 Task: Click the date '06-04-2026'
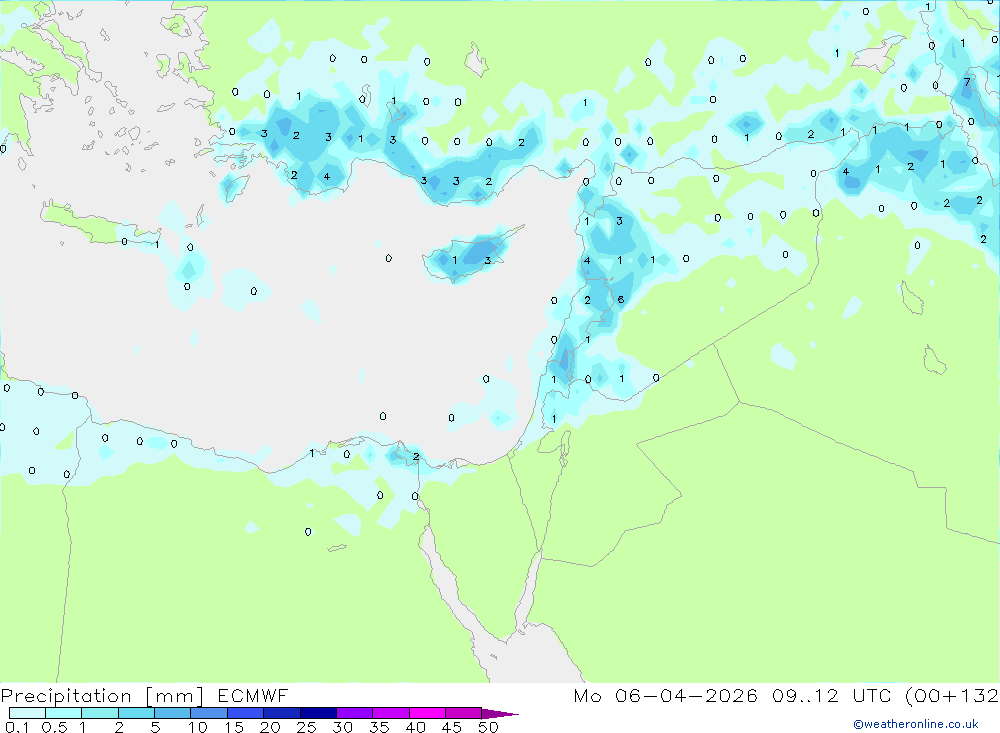tap(686, 695)
